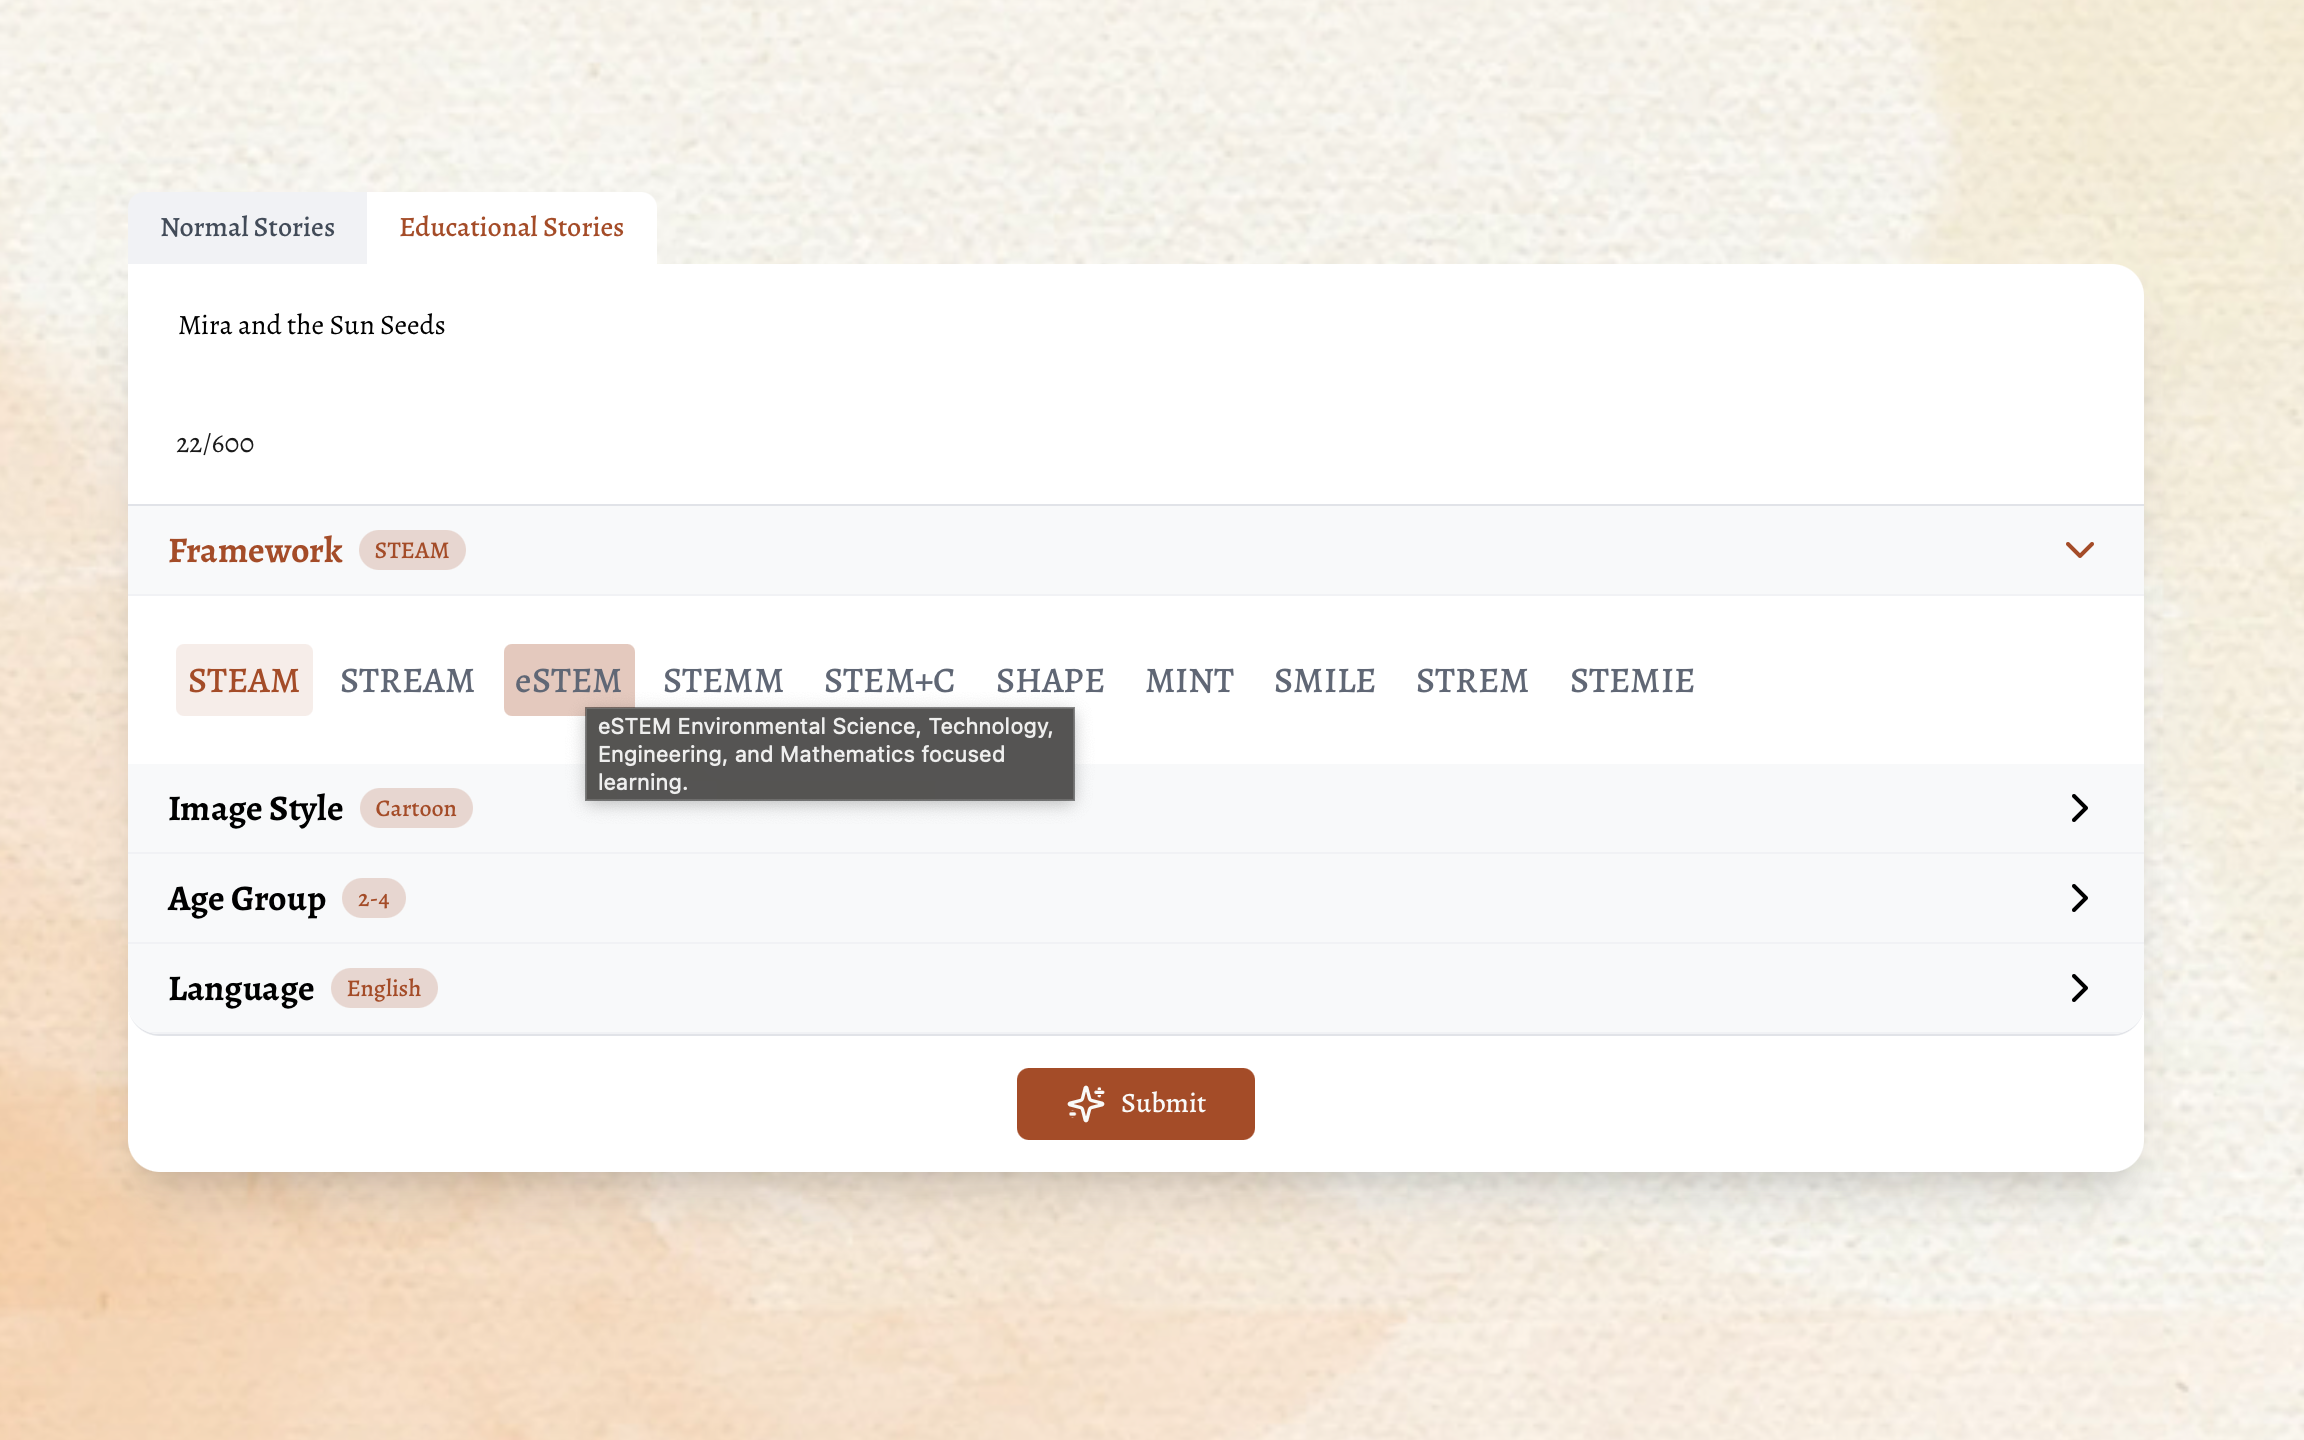The width and height of the screenshot is (2304, 1440).
Task: Expand the Image Style section arrow
Action: (2079, 808)
